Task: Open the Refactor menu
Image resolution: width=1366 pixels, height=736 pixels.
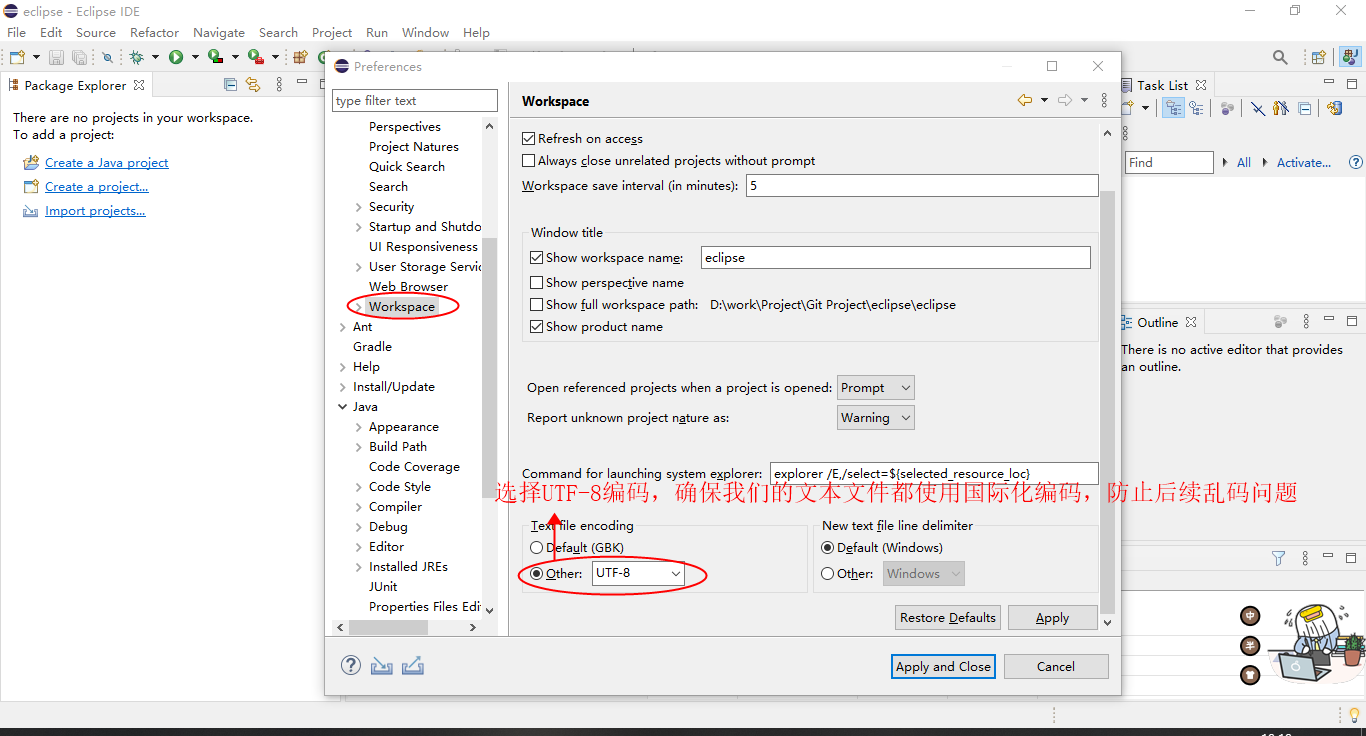Action: tap(154, 32)
